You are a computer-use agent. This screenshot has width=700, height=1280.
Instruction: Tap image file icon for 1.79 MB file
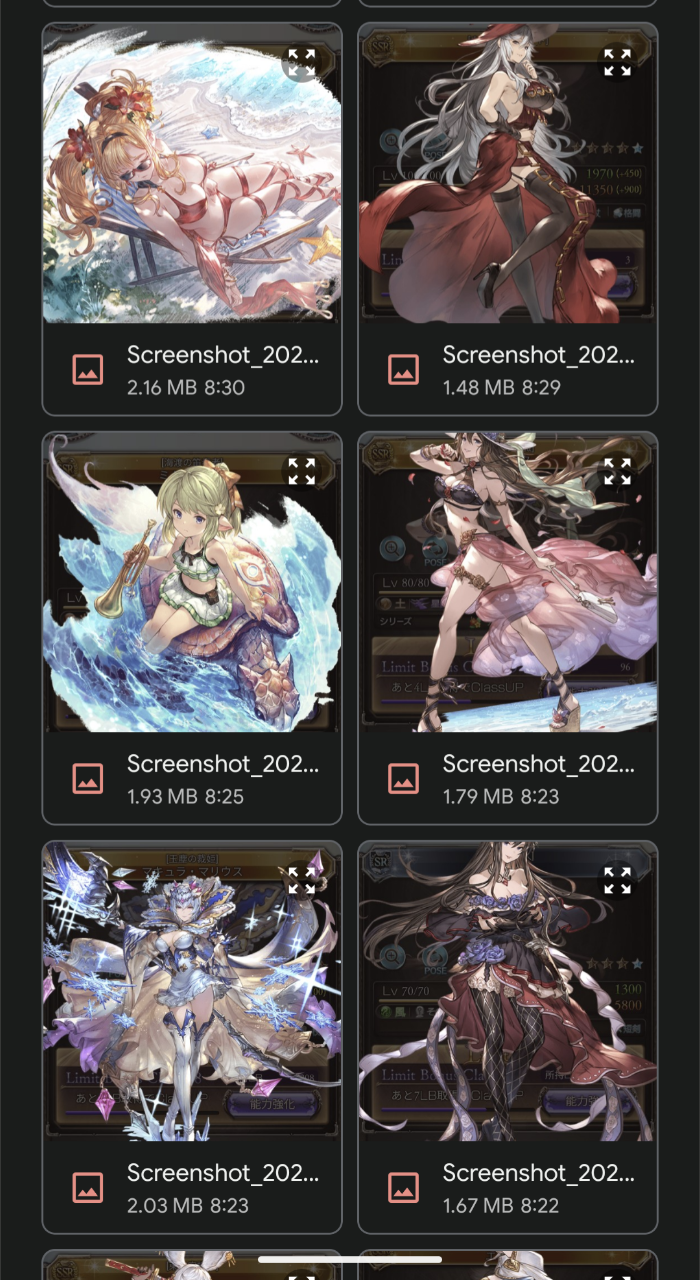point(404,779)
